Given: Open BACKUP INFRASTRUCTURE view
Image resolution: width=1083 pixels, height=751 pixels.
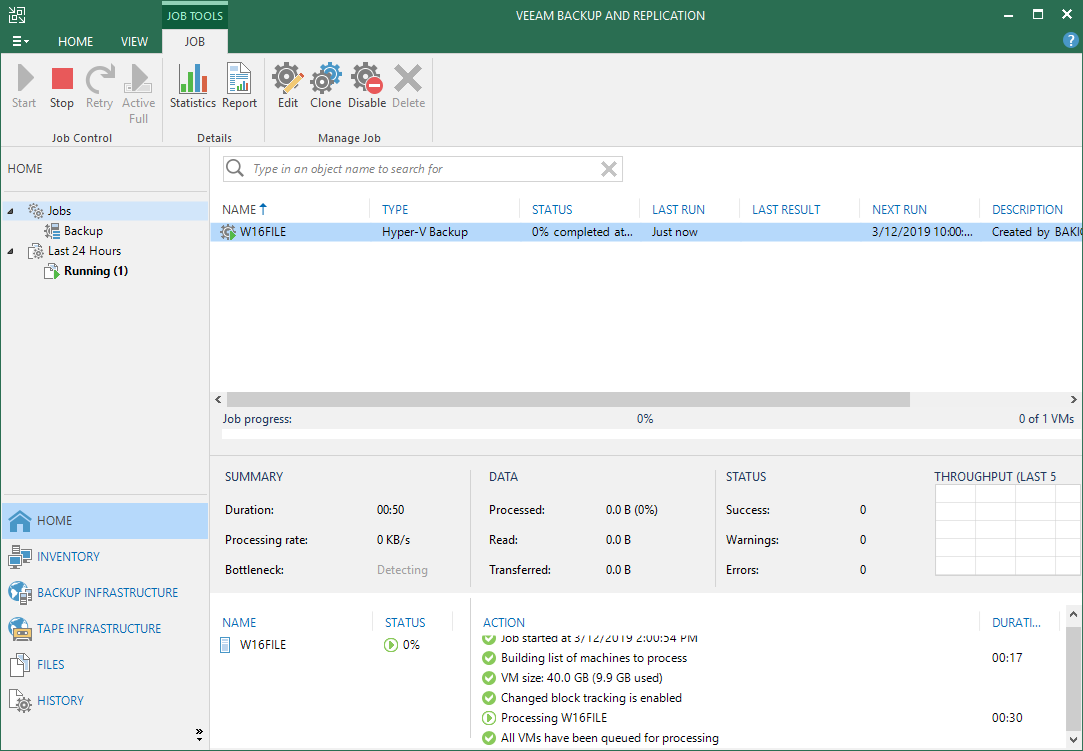Looking at the screenshot, I should (x=105, y=593).
